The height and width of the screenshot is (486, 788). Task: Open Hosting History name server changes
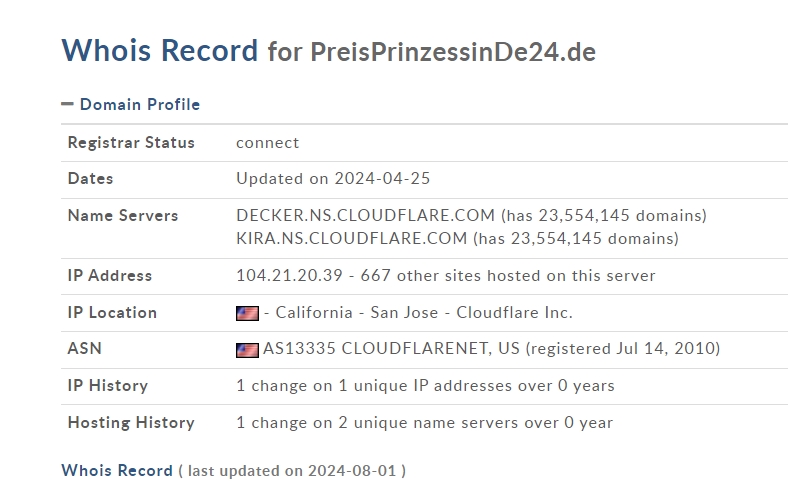[424, 422]
